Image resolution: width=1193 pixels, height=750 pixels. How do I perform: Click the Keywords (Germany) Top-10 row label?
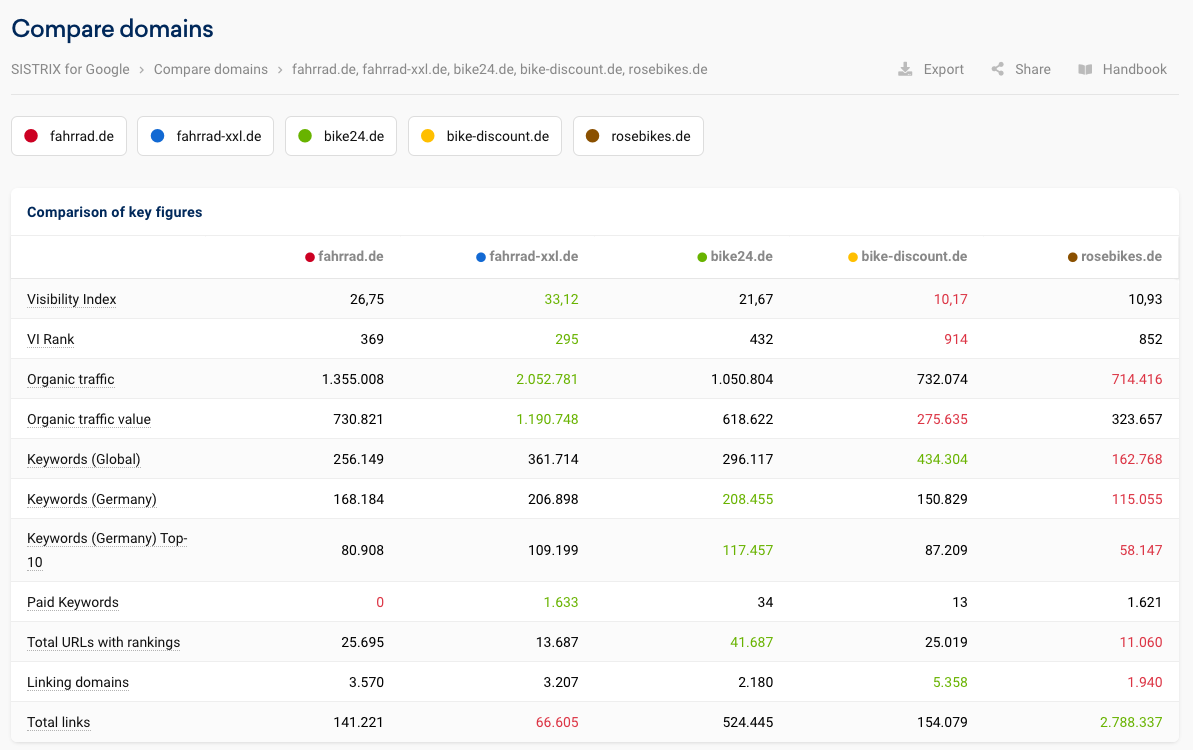(107, 550)
